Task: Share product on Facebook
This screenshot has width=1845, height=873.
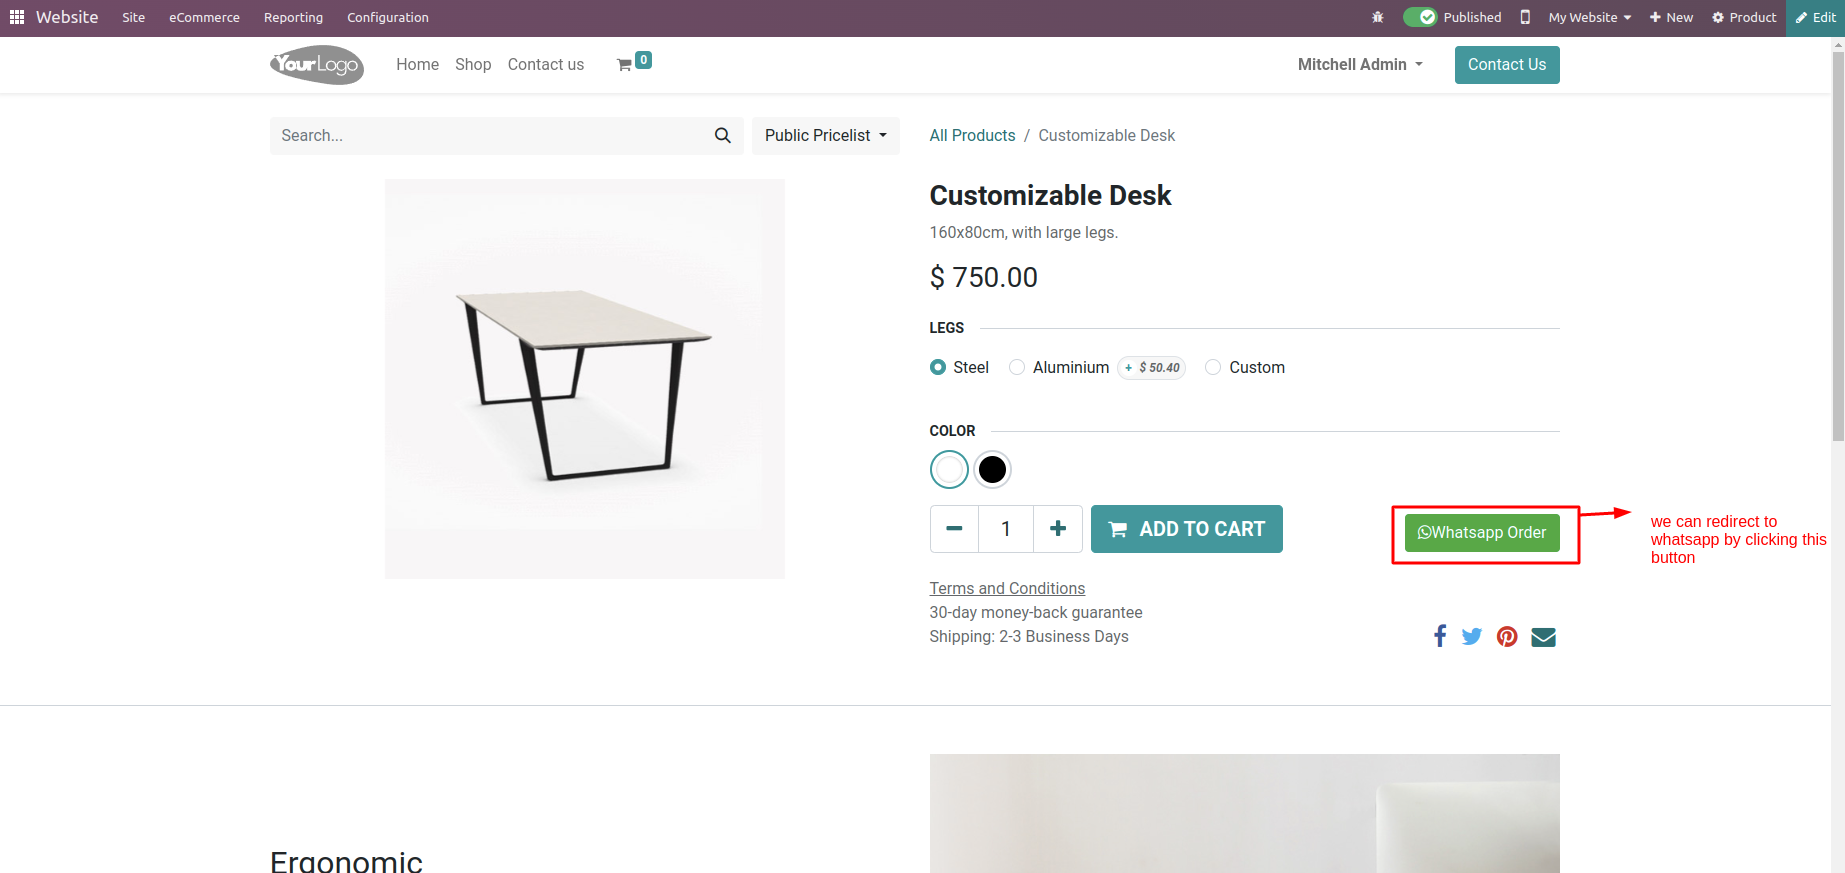Action: (x=1440, y=636)
